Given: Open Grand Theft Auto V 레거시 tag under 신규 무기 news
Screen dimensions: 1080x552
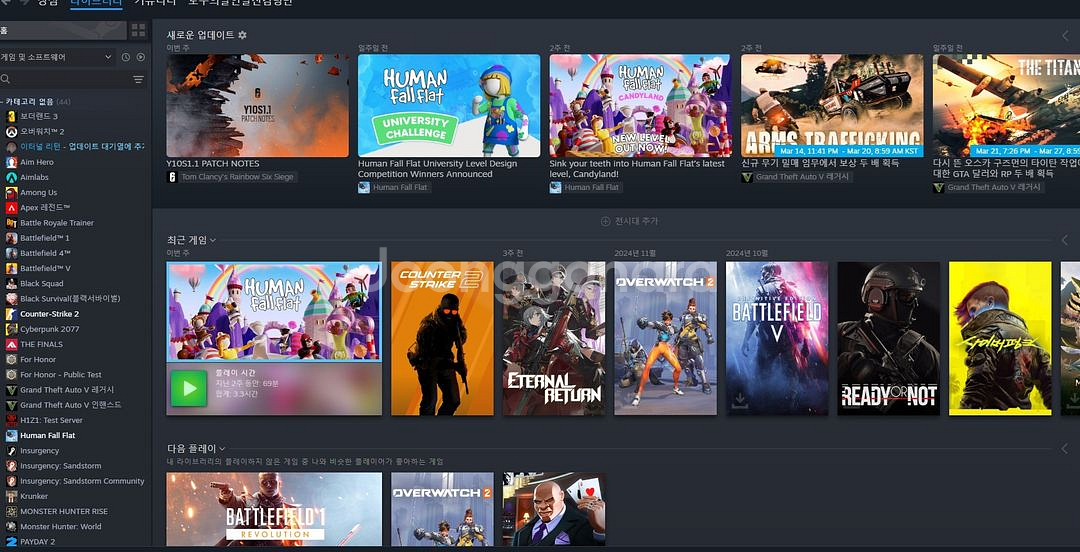Looking at the screenshot, I should (797, 177).
